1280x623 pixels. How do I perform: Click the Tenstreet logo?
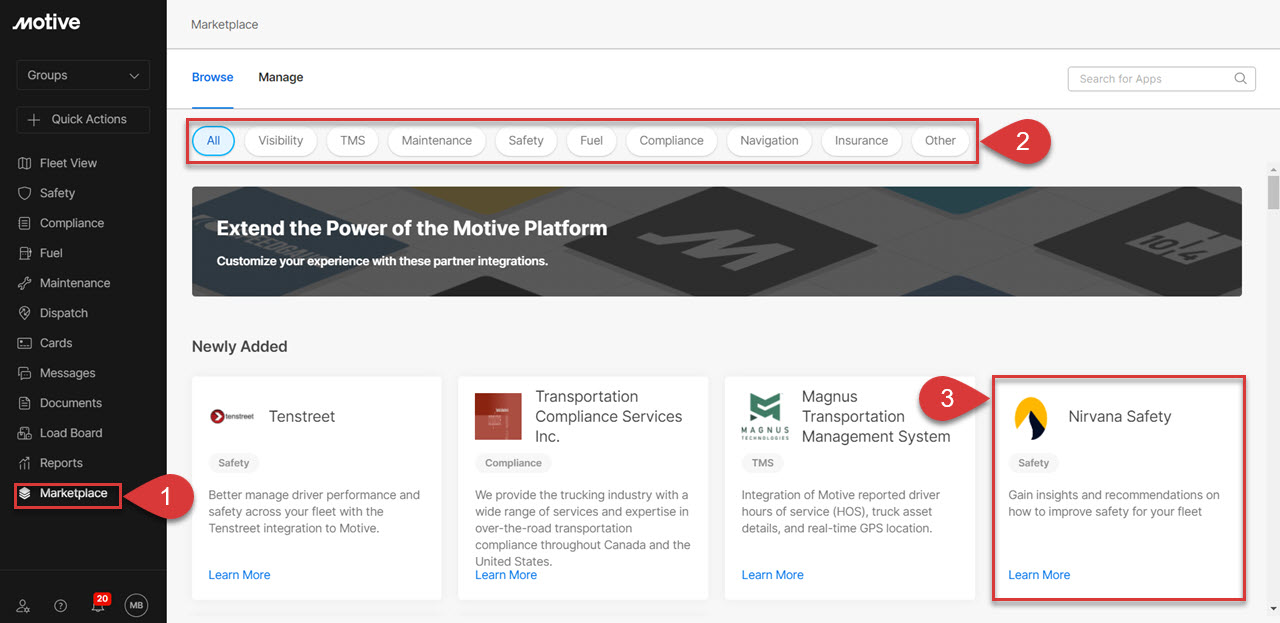233,417
